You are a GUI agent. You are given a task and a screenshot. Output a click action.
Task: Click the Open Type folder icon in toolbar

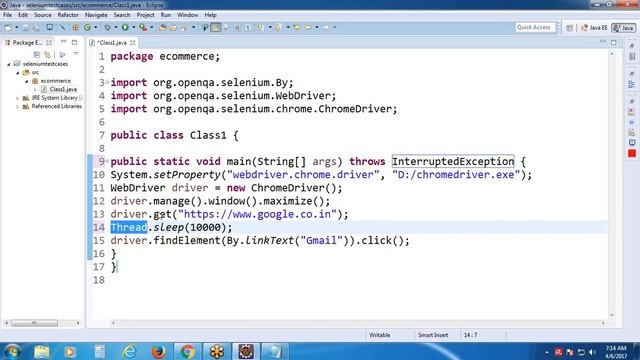162,27
